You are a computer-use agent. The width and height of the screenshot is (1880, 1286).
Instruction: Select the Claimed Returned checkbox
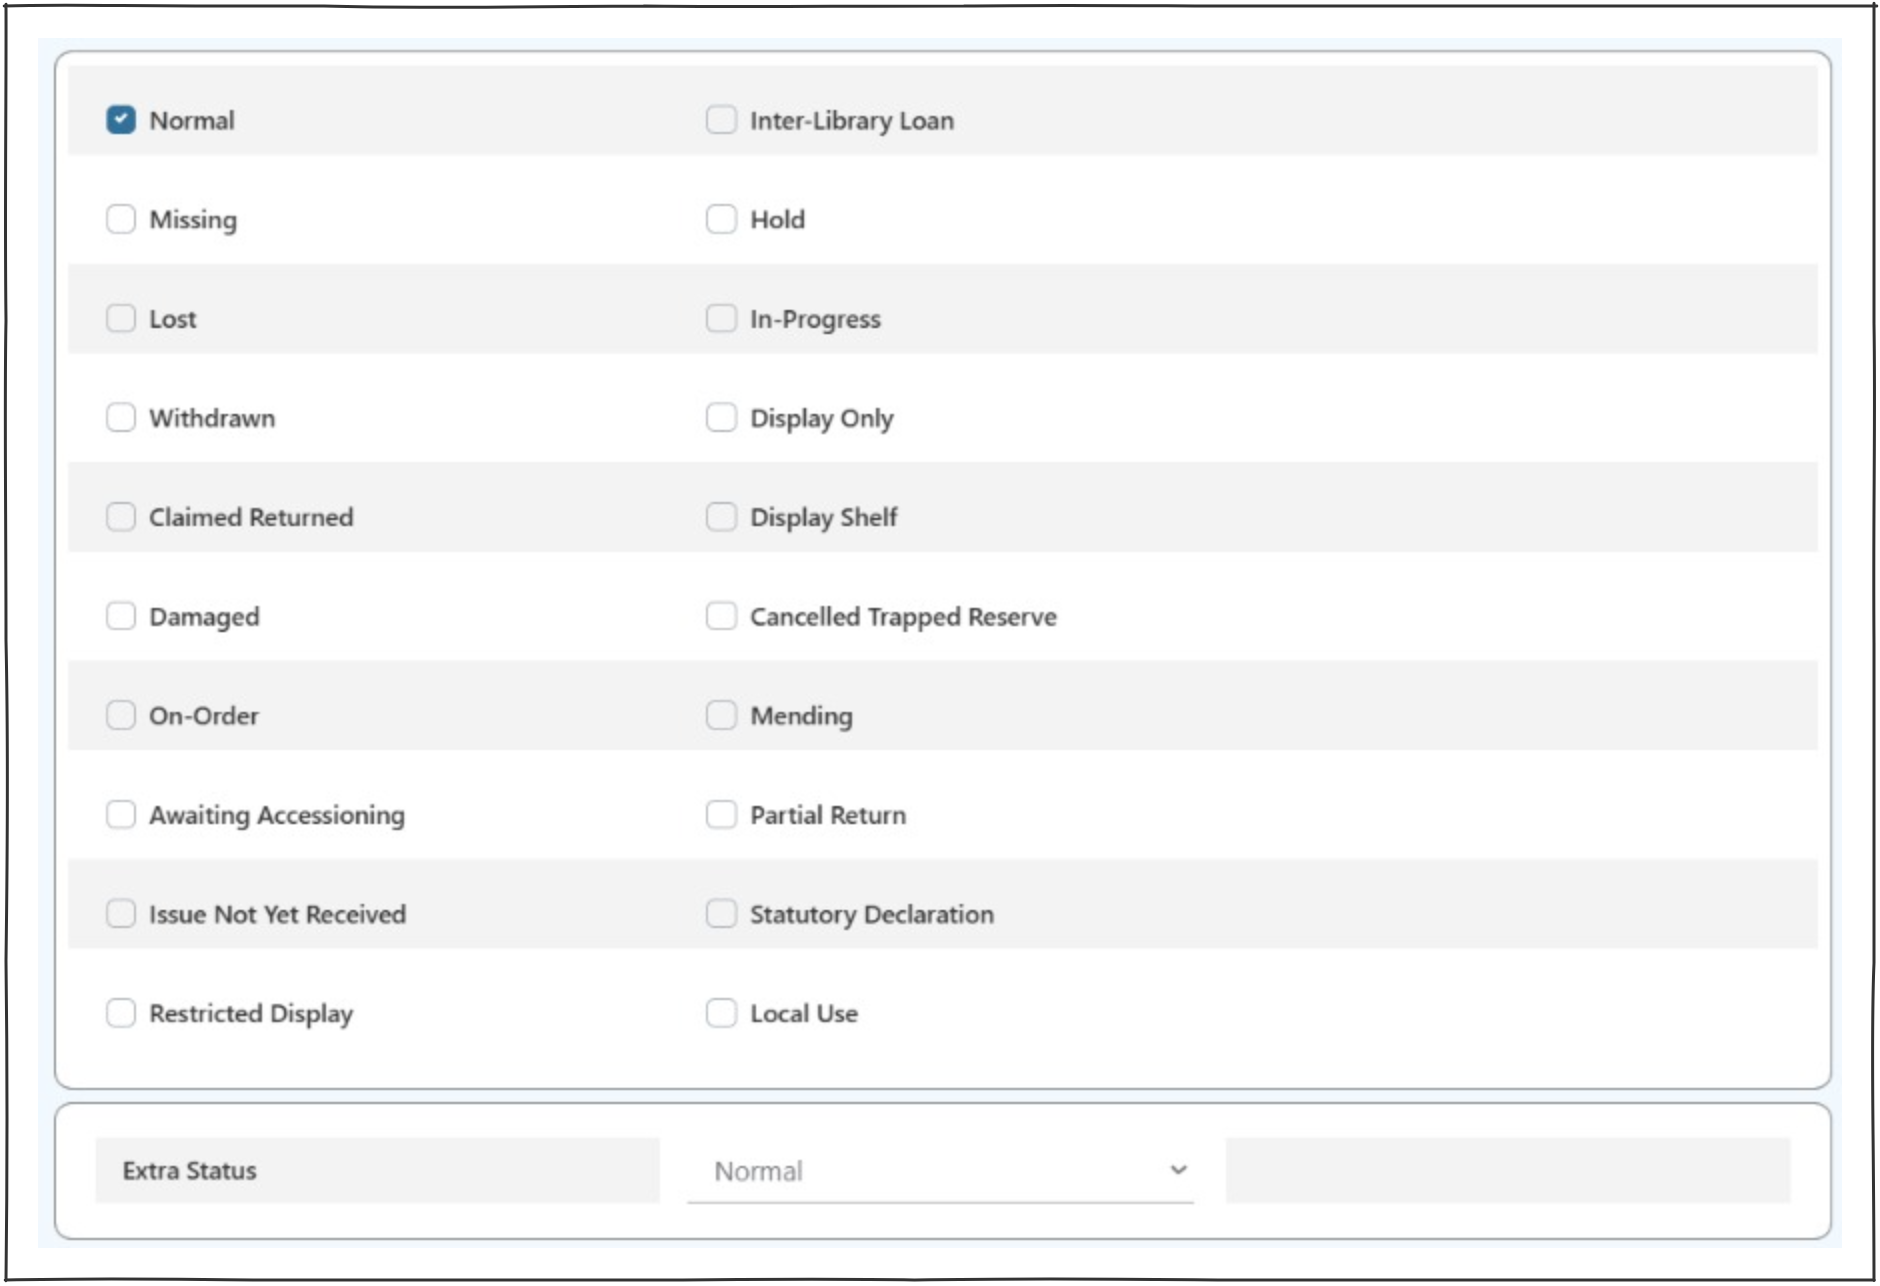pyautogui.click(x=121, y=517)
